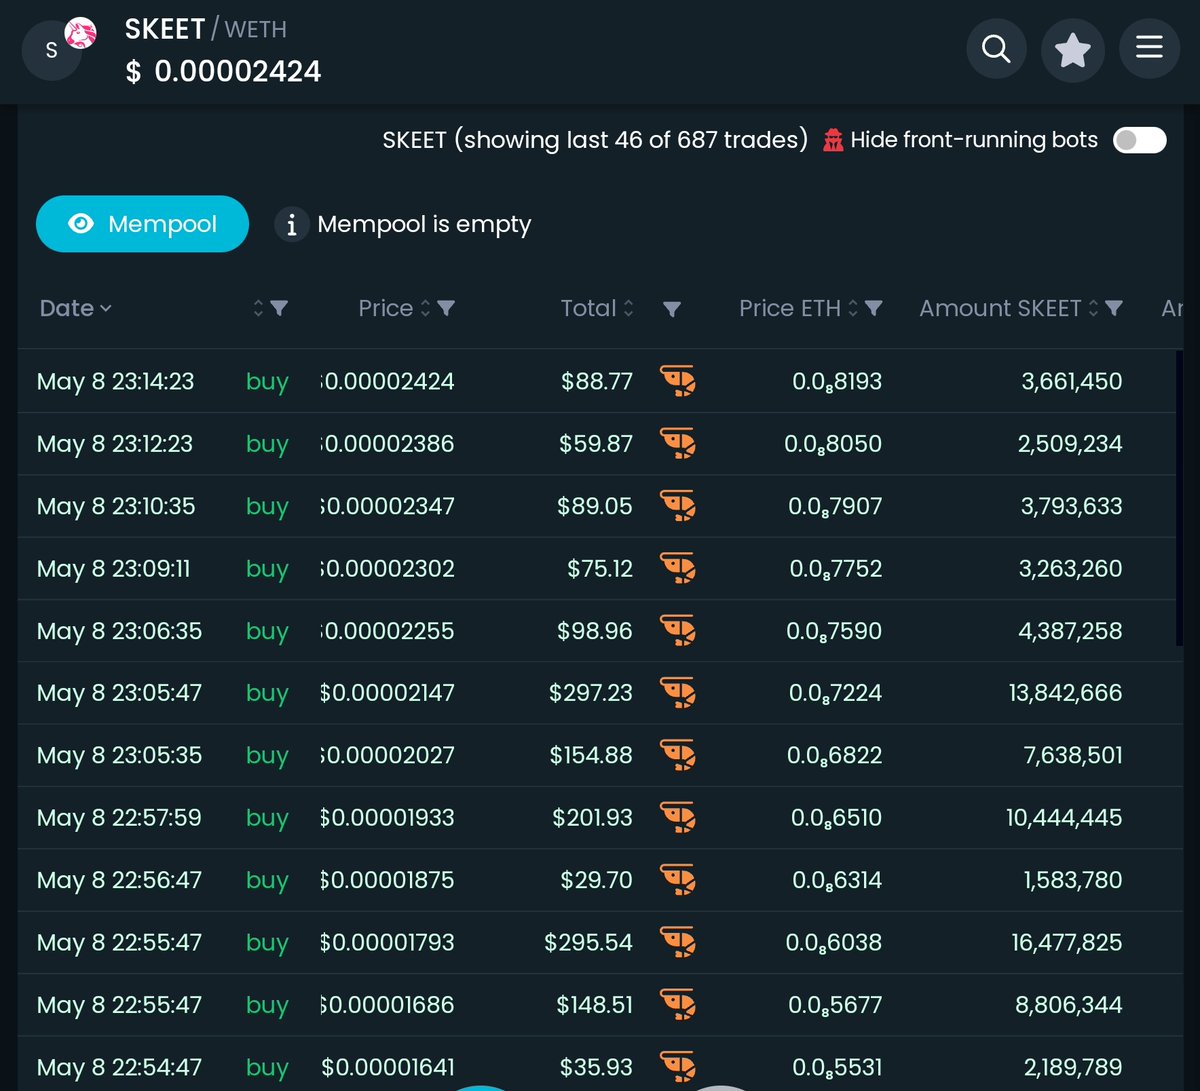Open Price column filter funnel
1200x1091 pixels.
[x=447, y=309]
